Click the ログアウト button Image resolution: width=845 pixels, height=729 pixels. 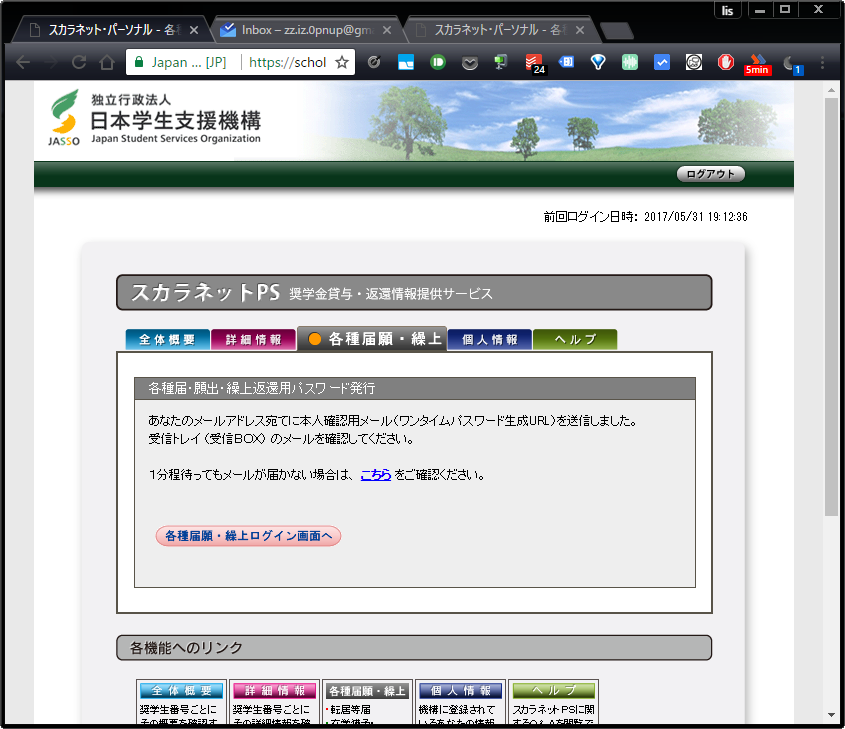pos(710,174)
